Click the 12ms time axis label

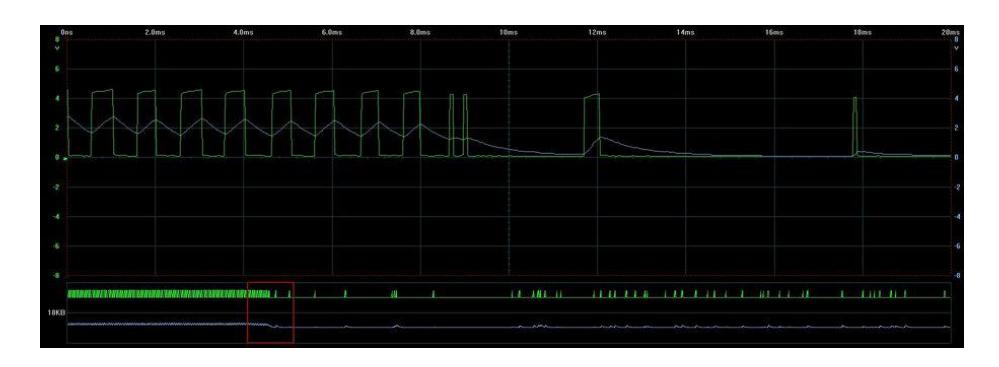(x=598, y=32)
